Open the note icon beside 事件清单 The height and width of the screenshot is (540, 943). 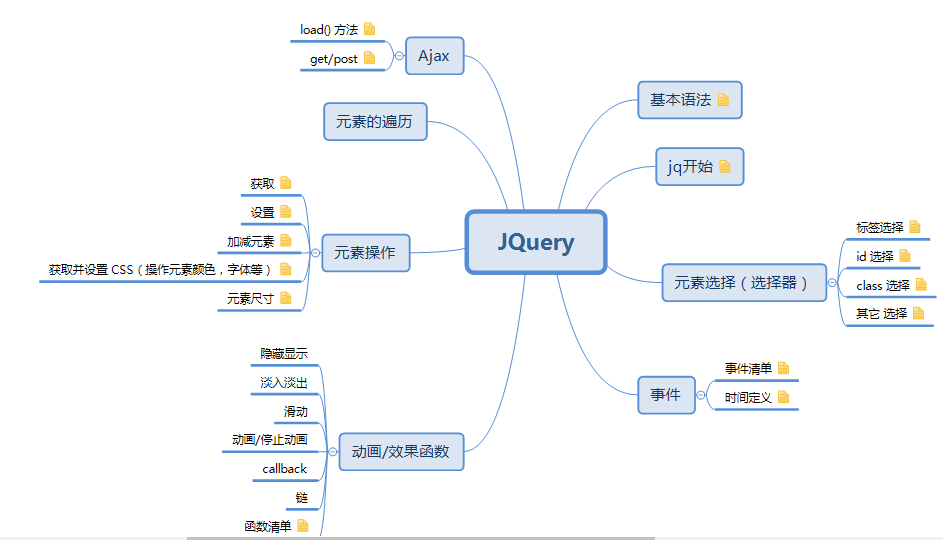(x=783, y=368)
